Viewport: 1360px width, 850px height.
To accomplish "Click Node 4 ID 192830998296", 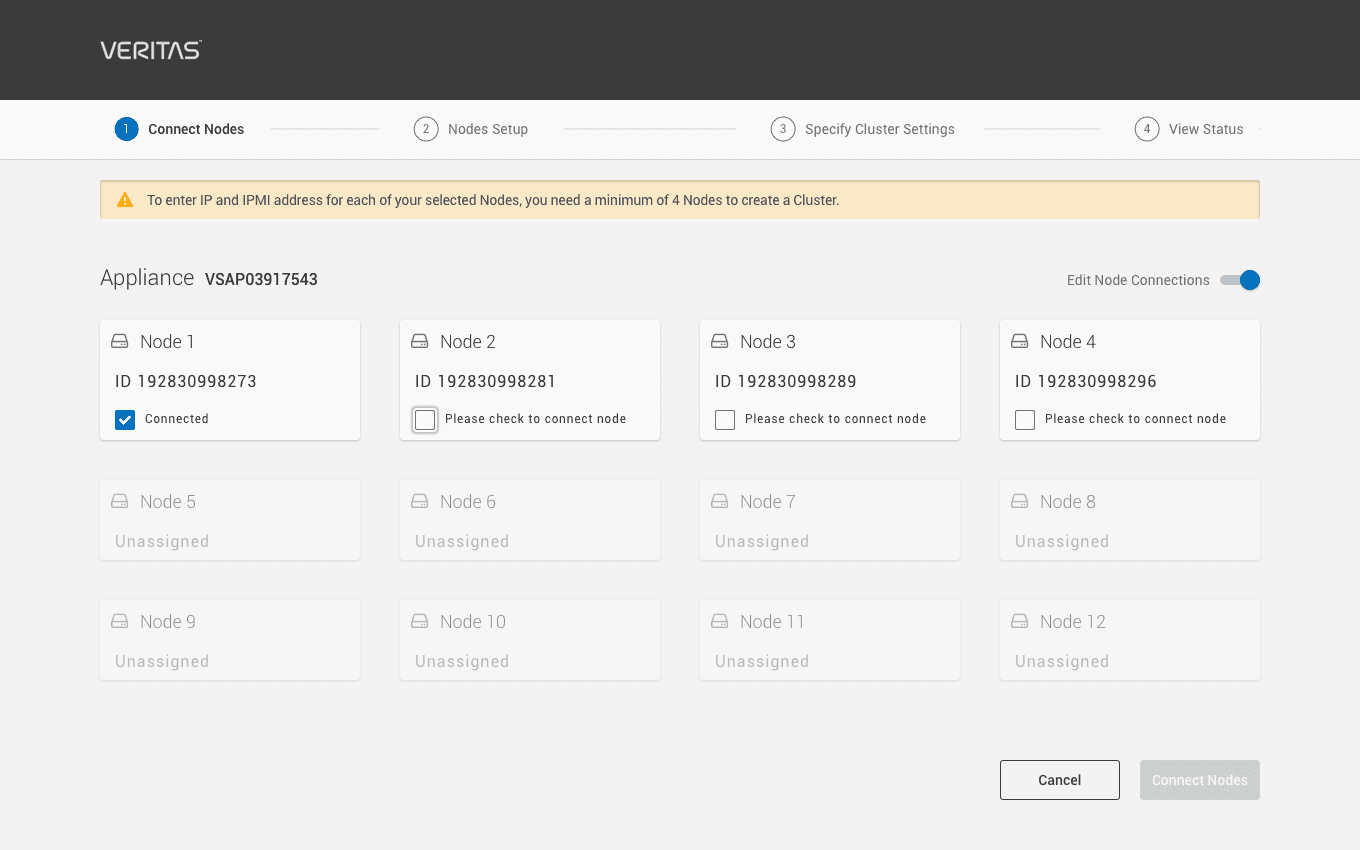I will pos(1086,381).
